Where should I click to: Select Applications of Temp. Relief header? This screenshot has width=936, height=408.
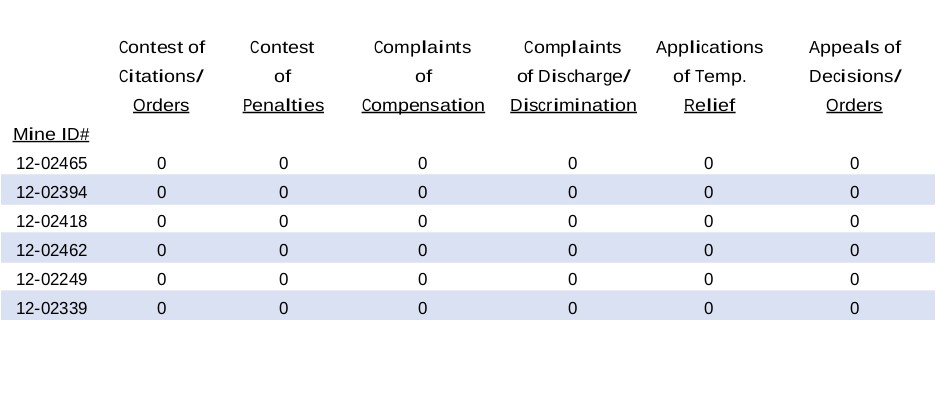pyautogui.click(x=709, y=76)
